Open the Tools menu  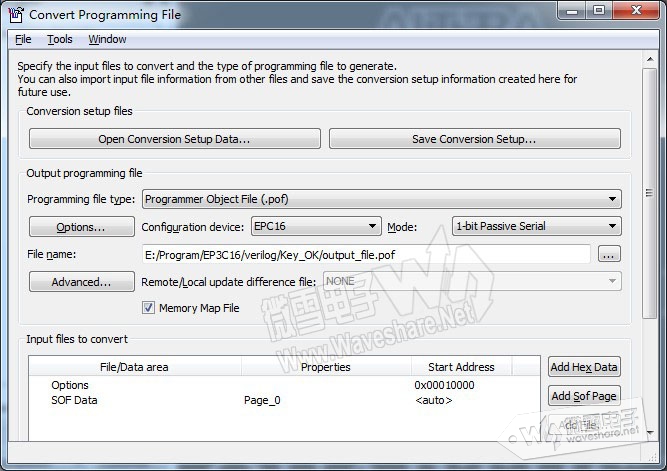point(59,39)
